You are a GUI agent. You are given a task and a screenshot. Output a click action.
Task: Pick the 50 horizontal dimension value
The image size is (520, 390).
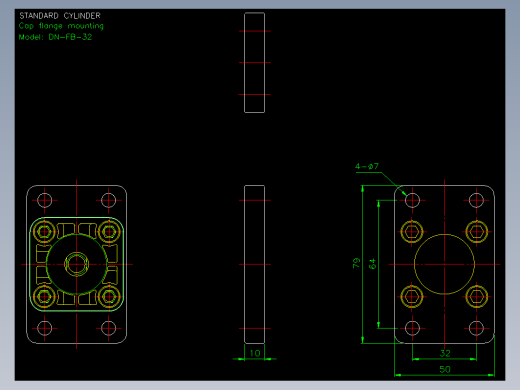[445, 369]
